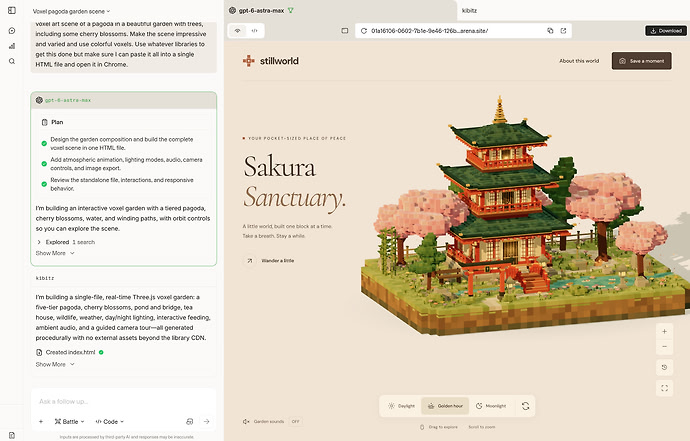
Task: Click the Wander a little arrow icon
Action: click(250, 261)
